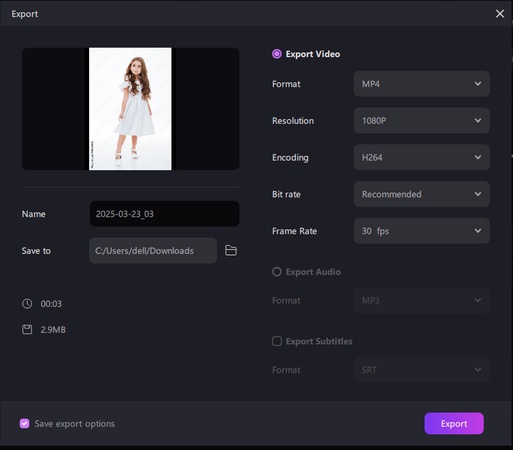Click the Bit rate label
Viewport: 513px width, 450px height.
286,194
